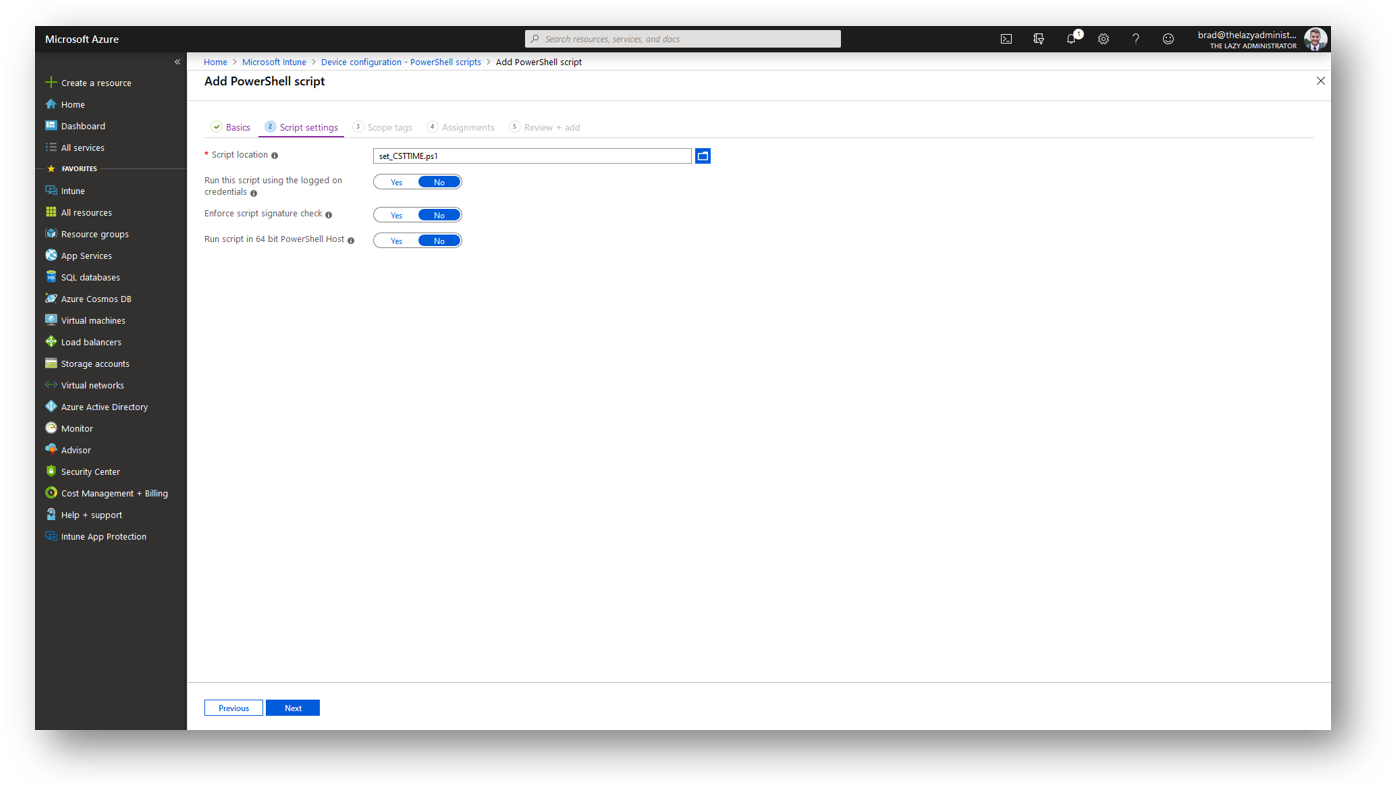Screen dimensions: 1396x786
Task: Click the Create a resource plus icon
Action: [x=51, y=82]
